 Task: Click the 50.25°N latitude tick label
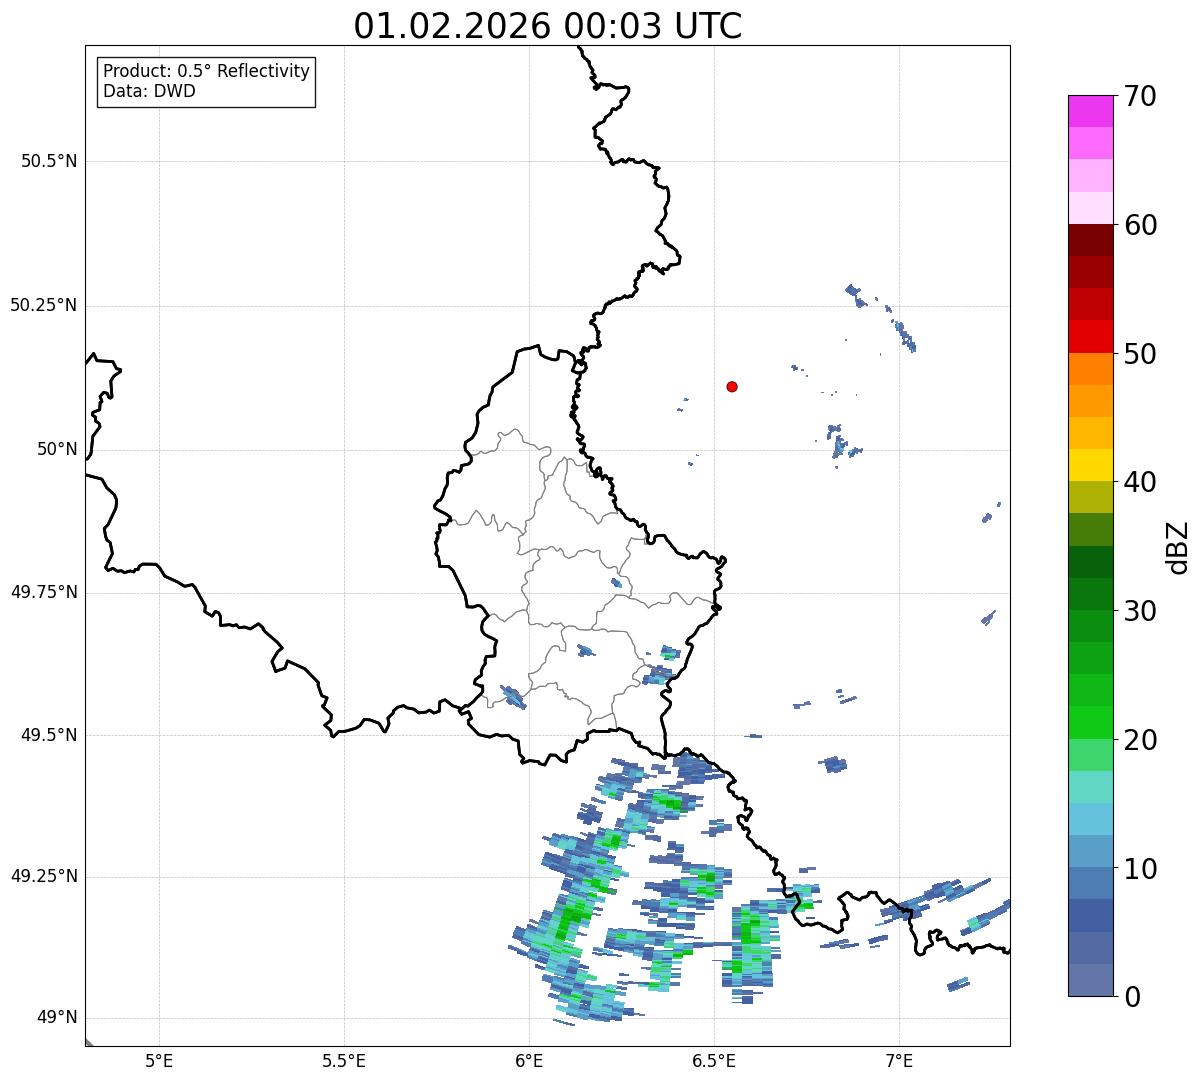(44, 305)
